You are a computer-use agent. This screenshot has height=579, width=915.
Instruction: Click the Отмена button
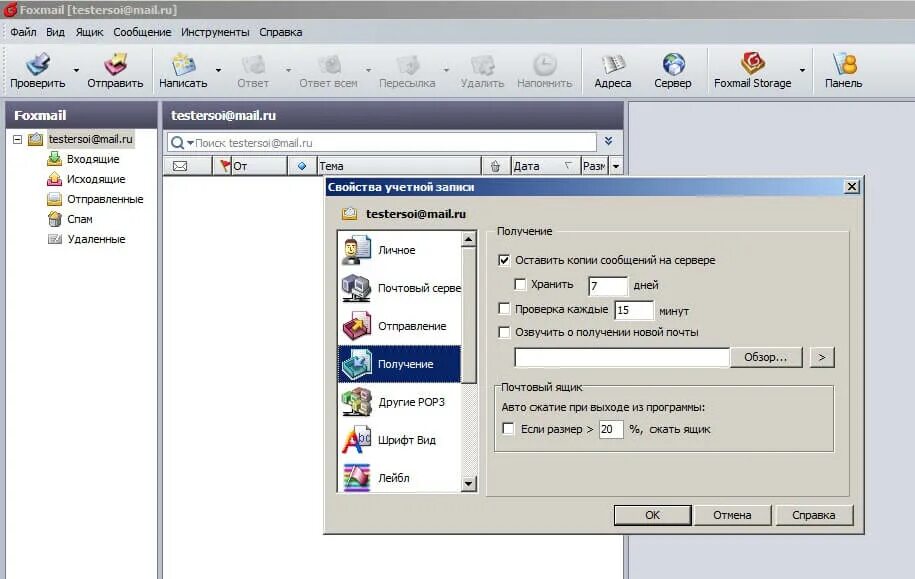tap(732, 515)
